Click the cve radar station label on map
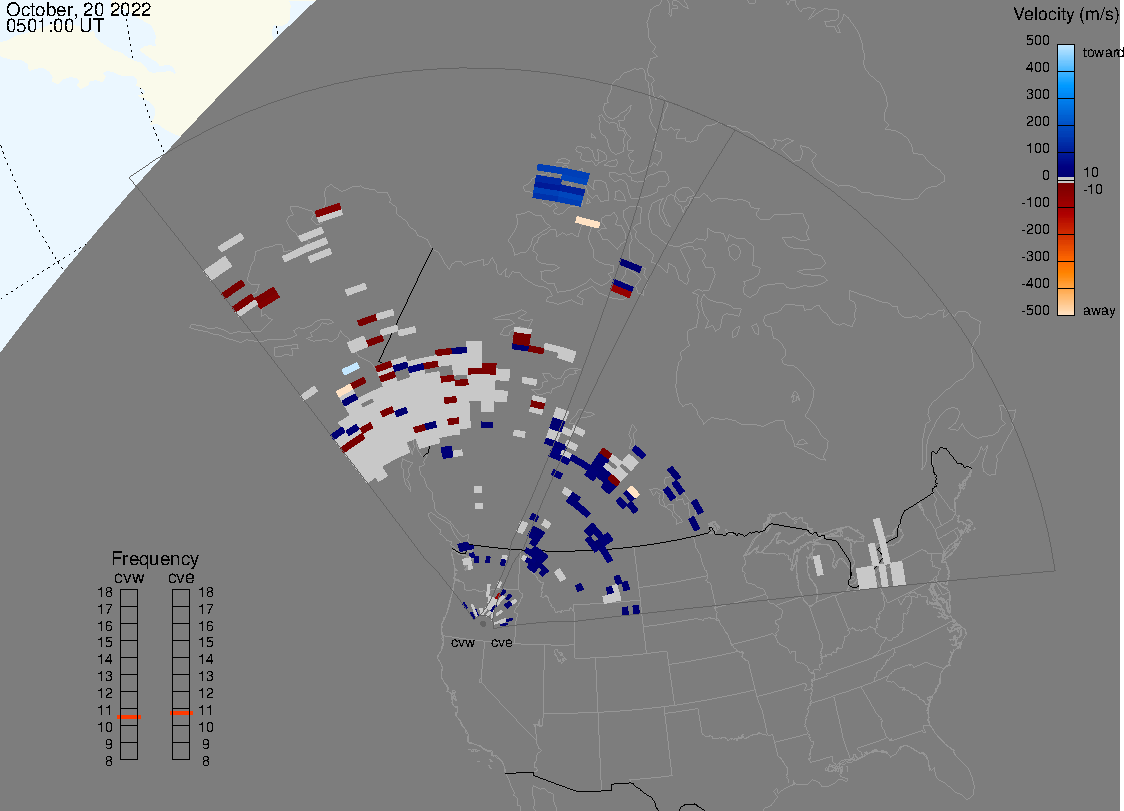Screen dimensions: 1124x811 coord(502,642)
